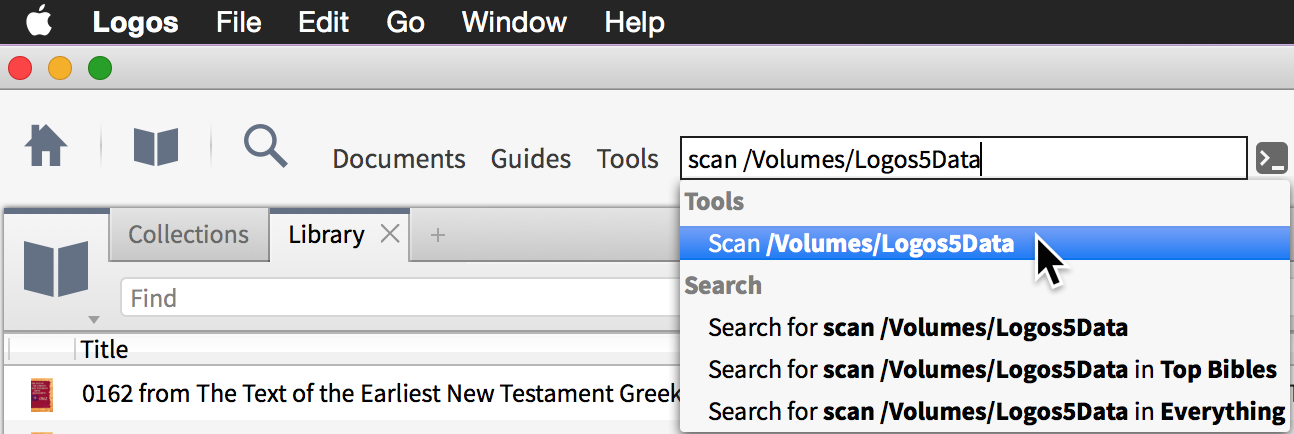Open the Search magnifier icon

[265, 147]
